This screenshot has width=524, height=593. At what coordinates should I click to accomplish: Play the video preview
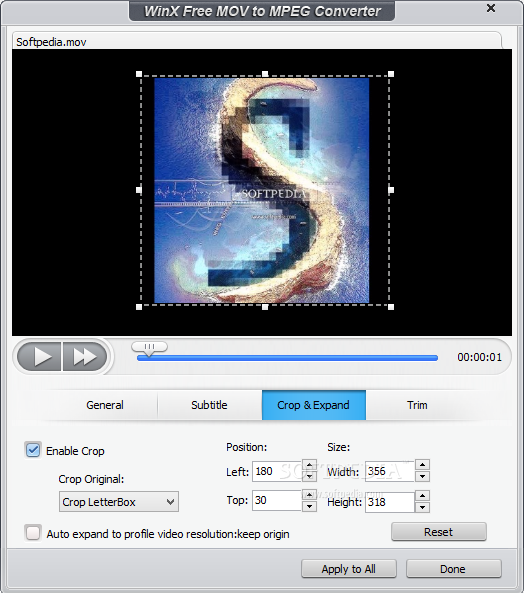coord(39,356)
